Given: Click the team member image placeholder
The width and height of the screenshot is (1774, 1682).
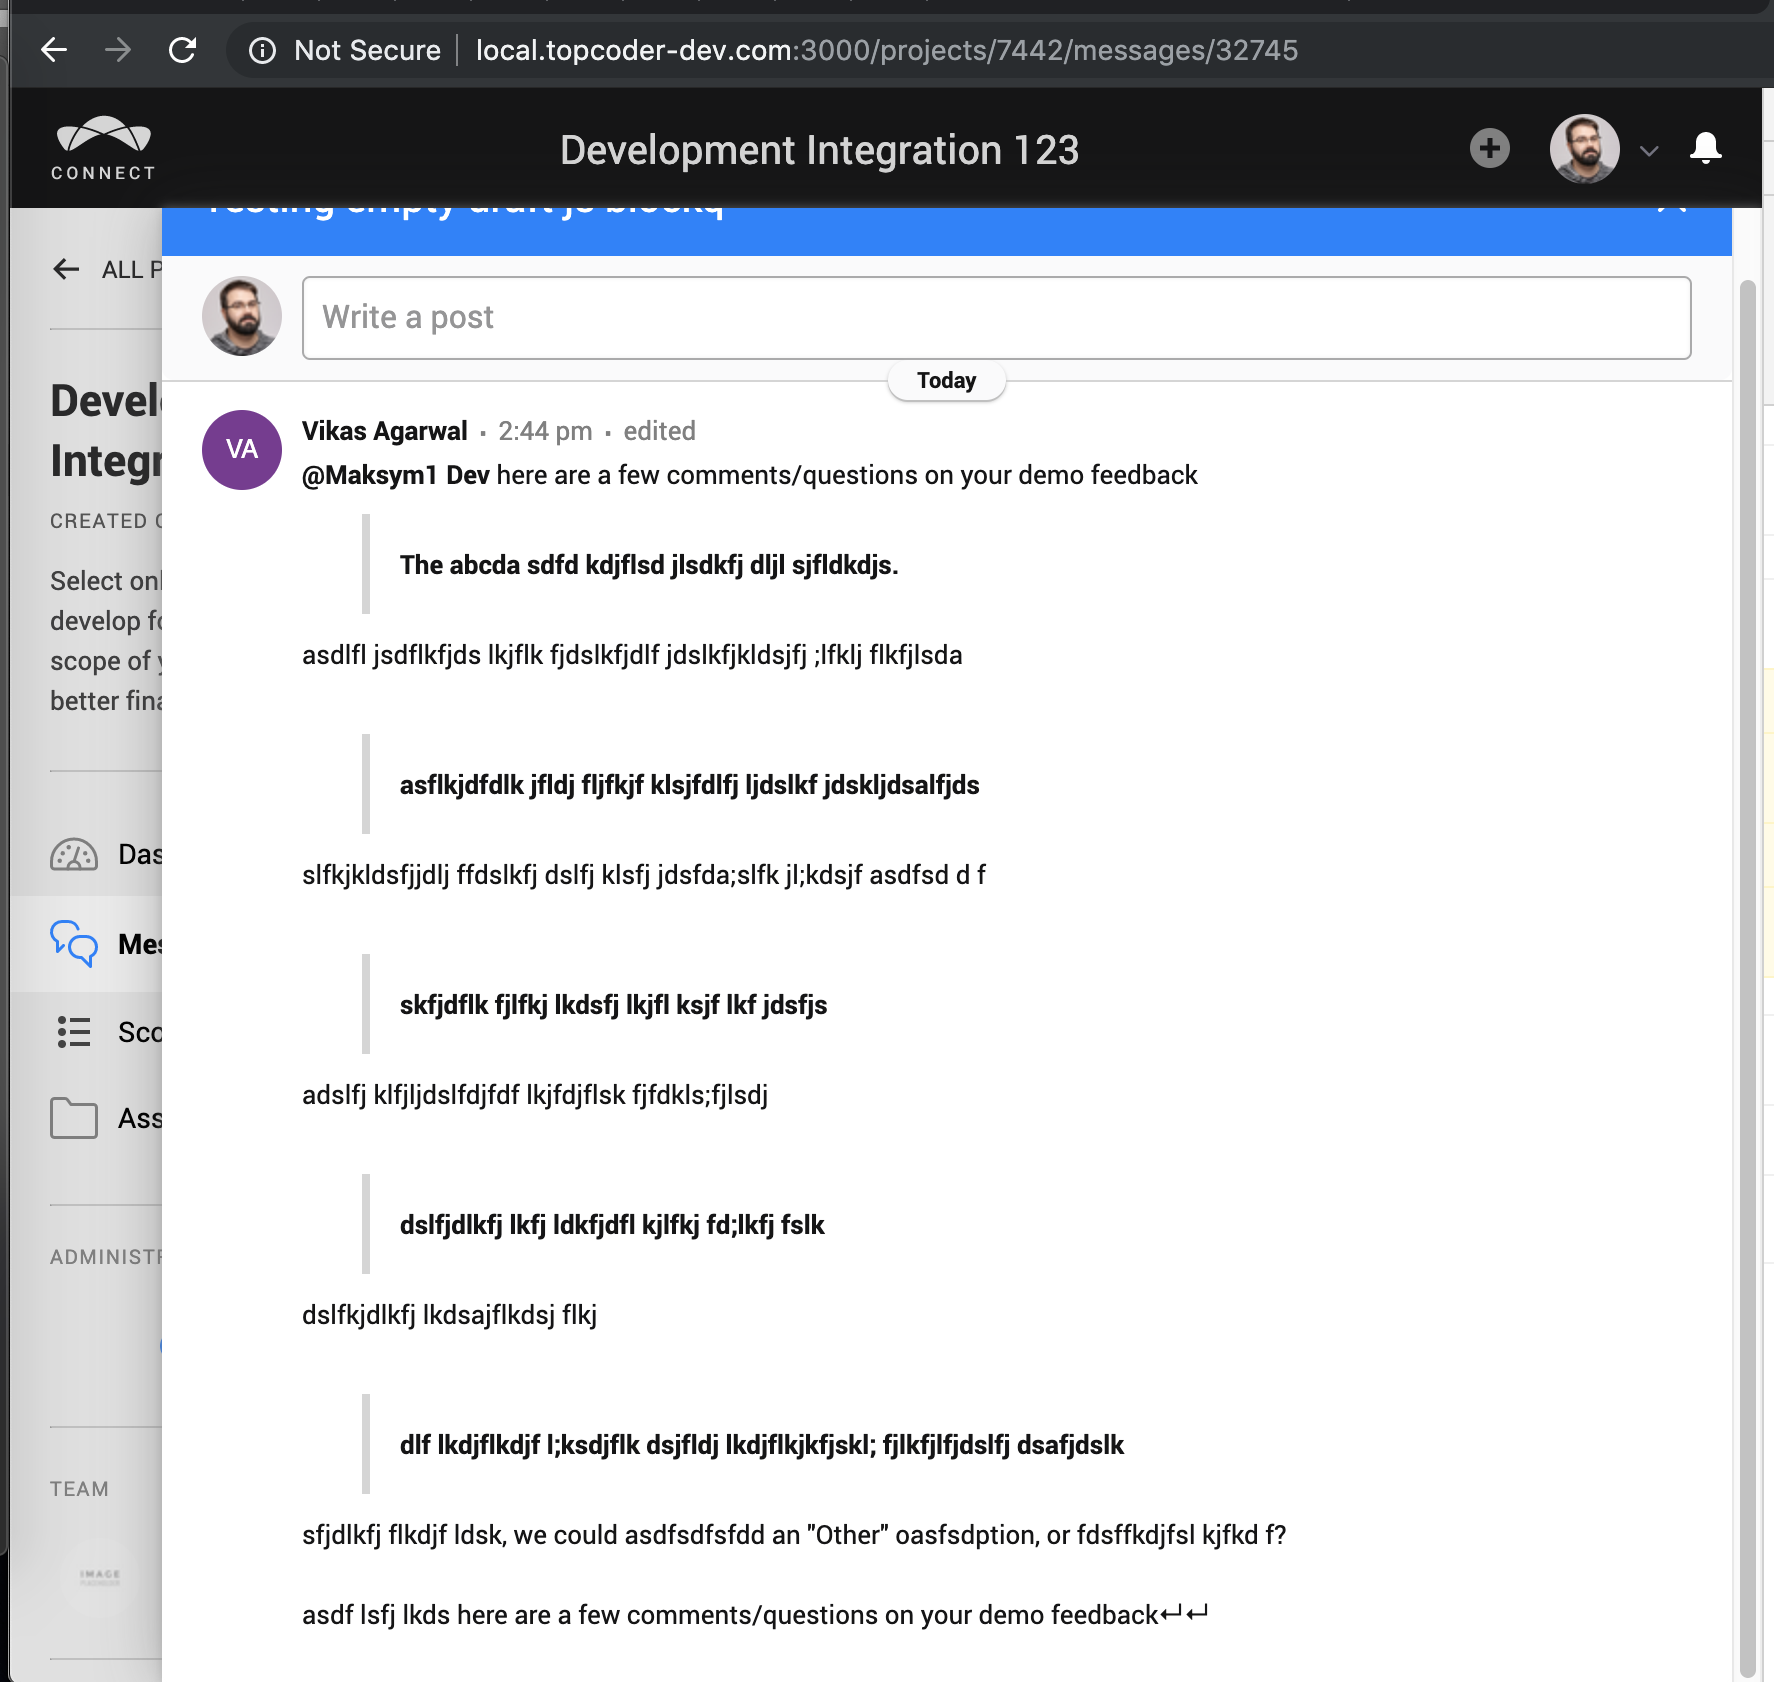Looking at the screenshot, I should [100, 1576].
